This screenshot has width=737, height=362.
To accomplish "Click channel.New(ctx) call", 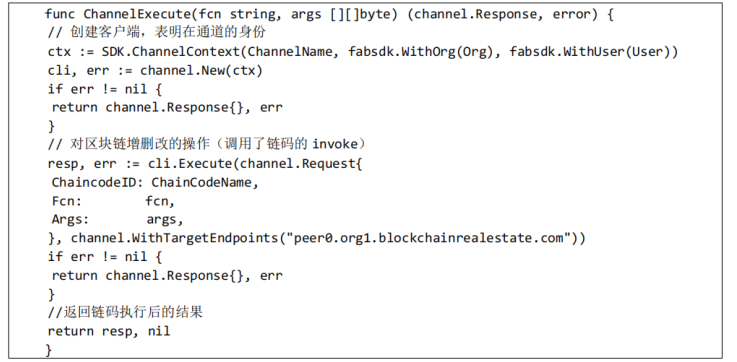I will pos(201,71).
